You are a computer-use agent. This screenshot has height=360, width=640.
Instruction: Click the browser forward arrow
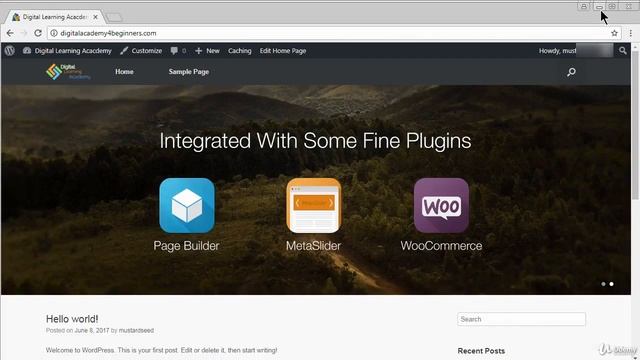pos(24,33)
